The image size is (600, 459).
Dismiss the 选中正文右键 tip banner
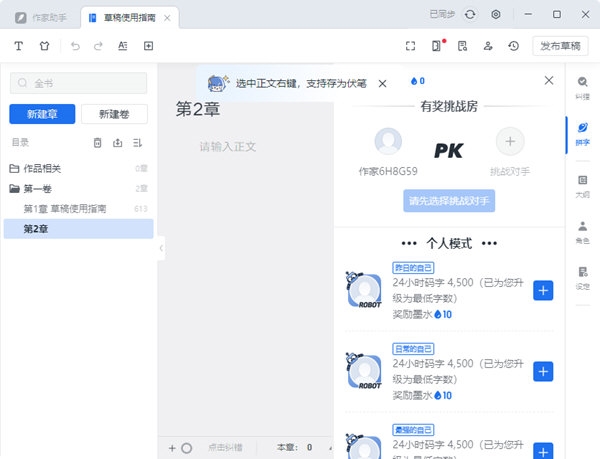tap(382, 83)
